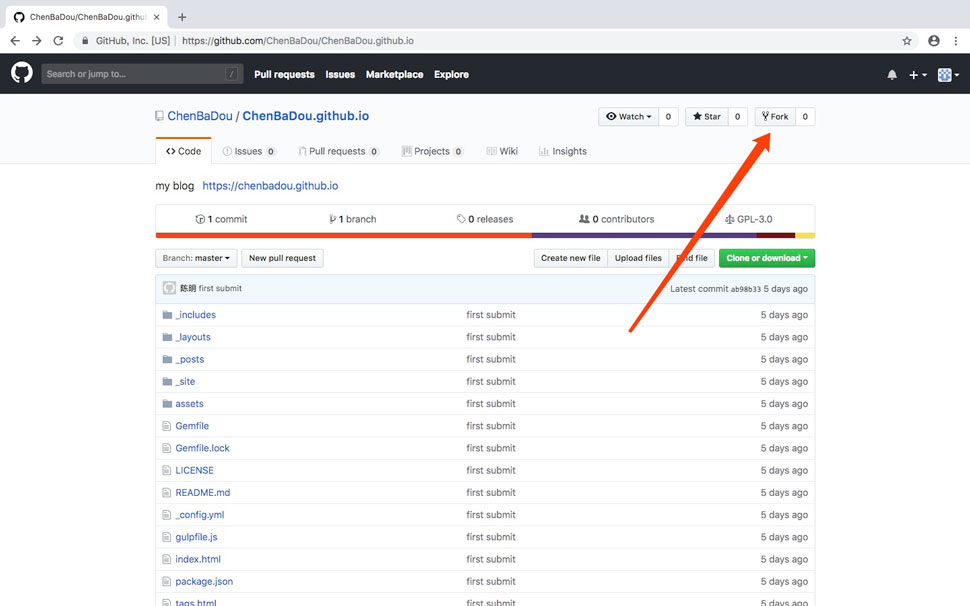Viewport: 970px width, 606px height.
Task: Click the README.md file icon
Action: [x=166, y=493]
